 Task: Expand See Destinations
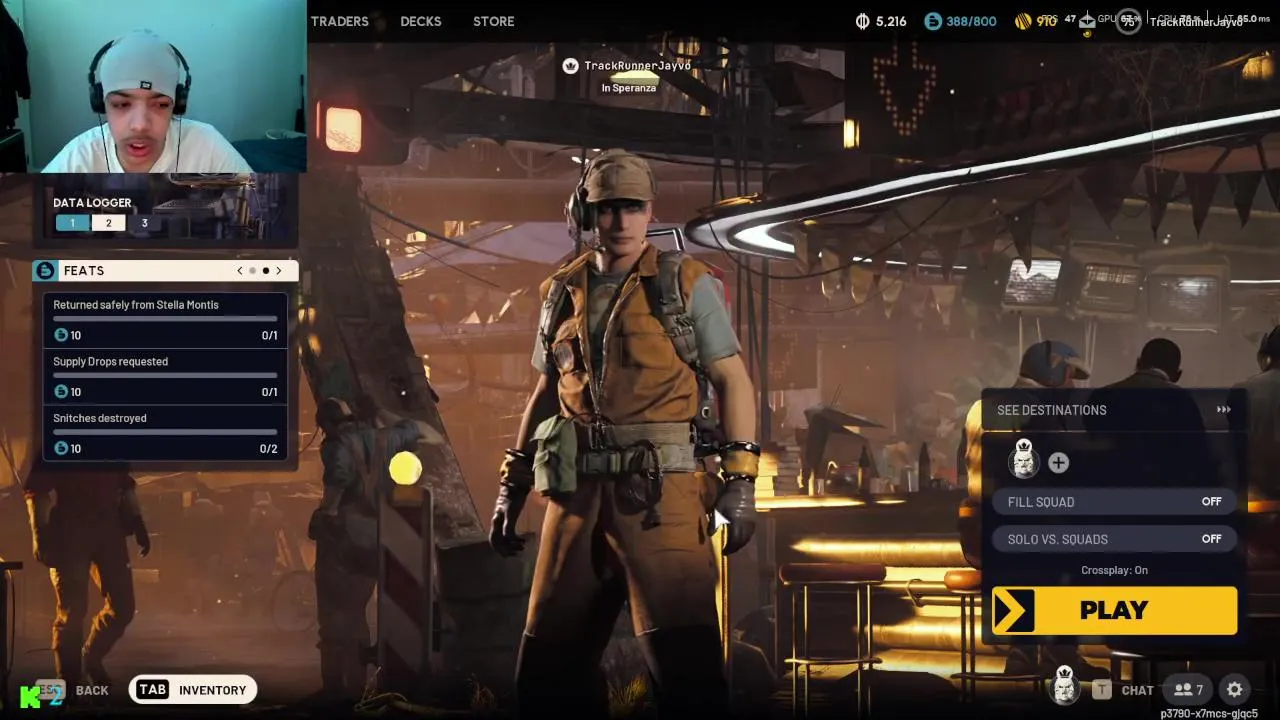click(1113, 410)
